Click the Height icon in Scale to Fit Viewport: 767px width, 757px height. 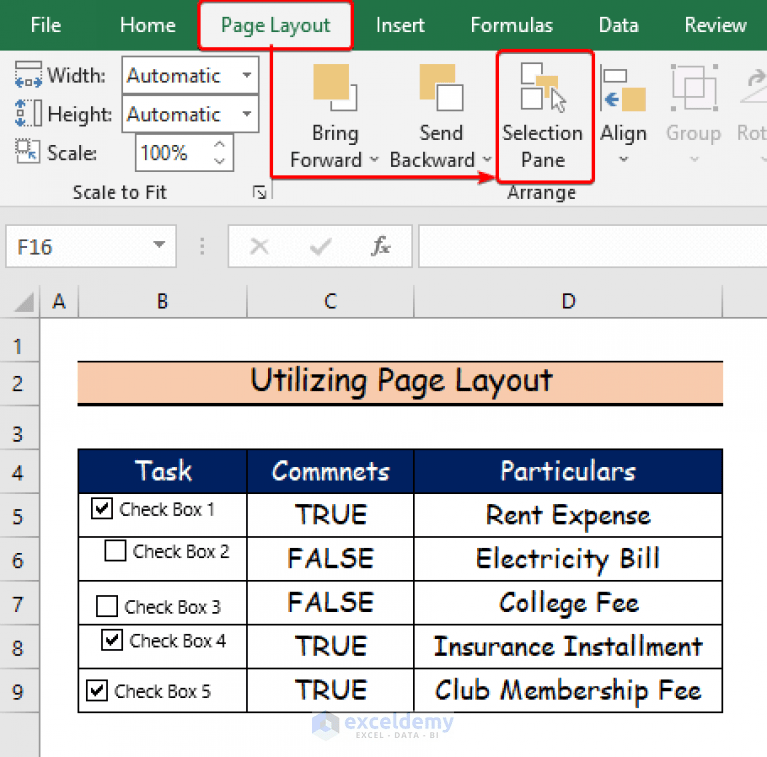(x=28, y=113)
